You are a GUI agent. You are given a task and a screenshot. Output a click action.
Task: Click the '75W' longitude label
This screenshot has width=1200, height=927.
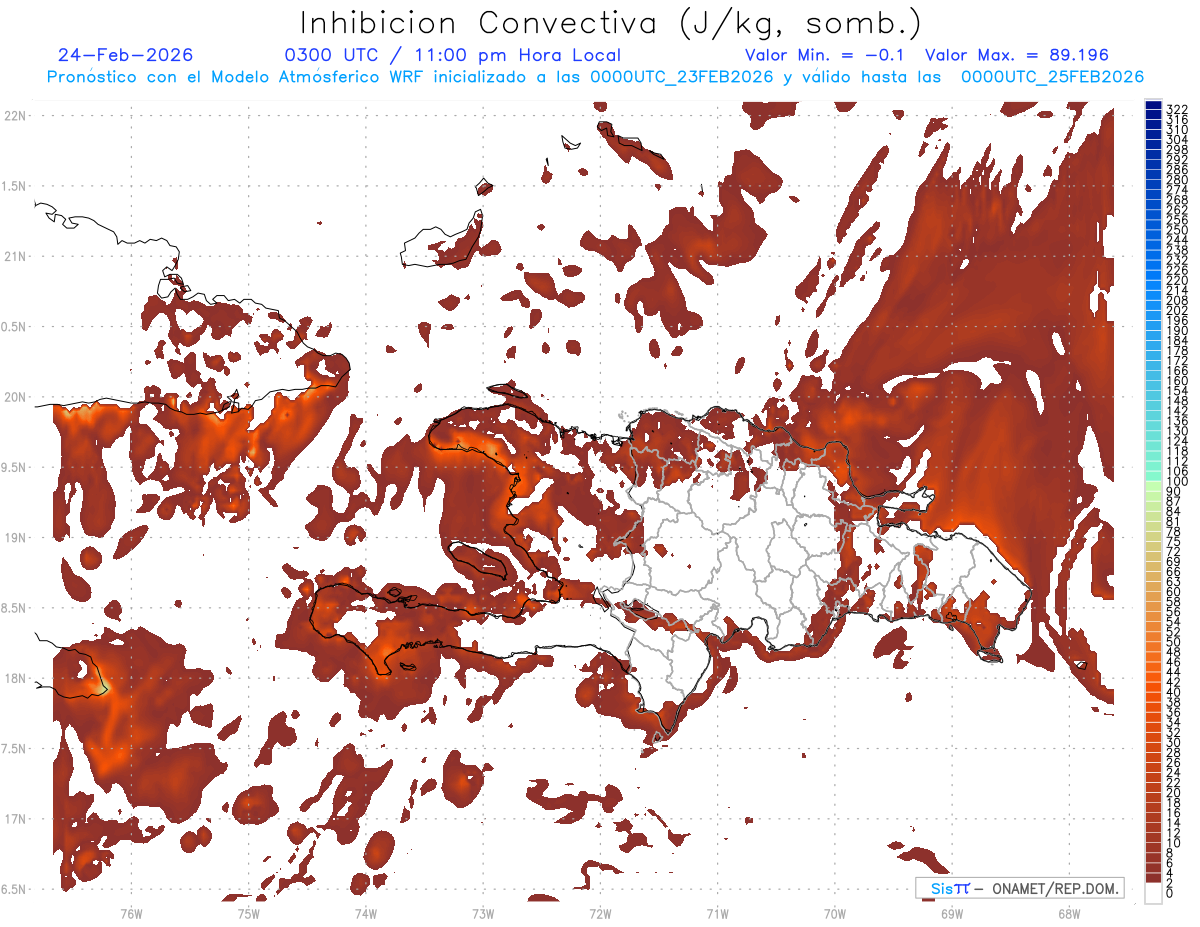click(x=248, y=914)
